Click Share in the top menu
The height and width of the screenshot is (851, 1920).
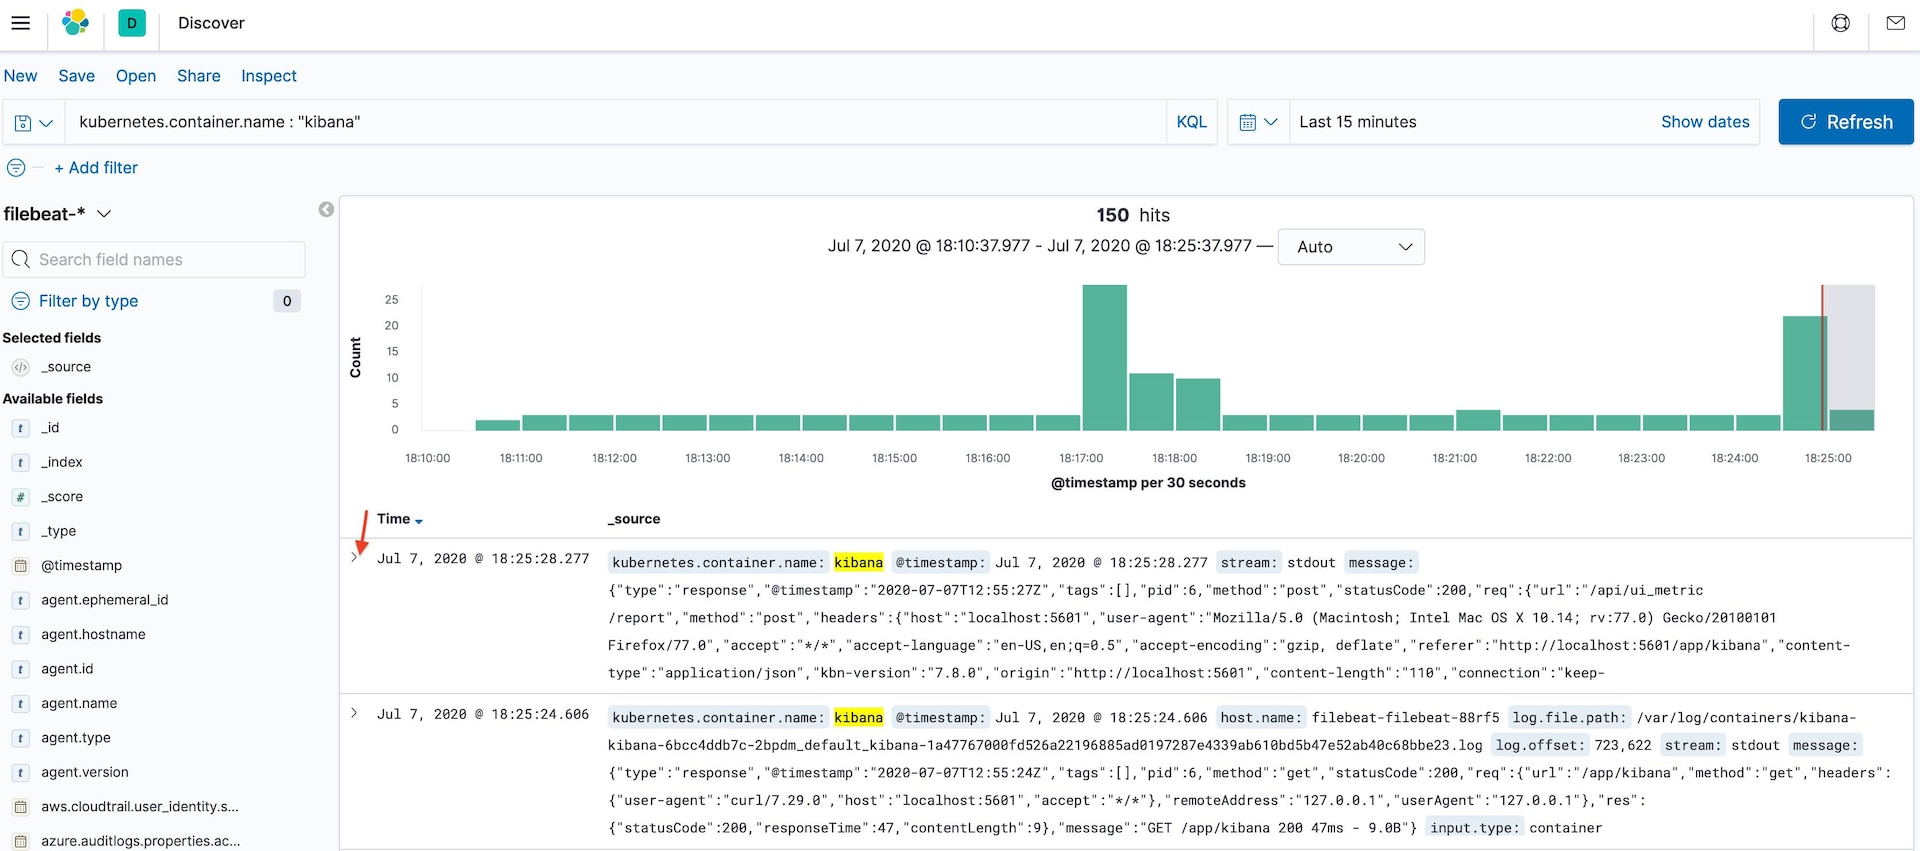[x=199, y=76]
